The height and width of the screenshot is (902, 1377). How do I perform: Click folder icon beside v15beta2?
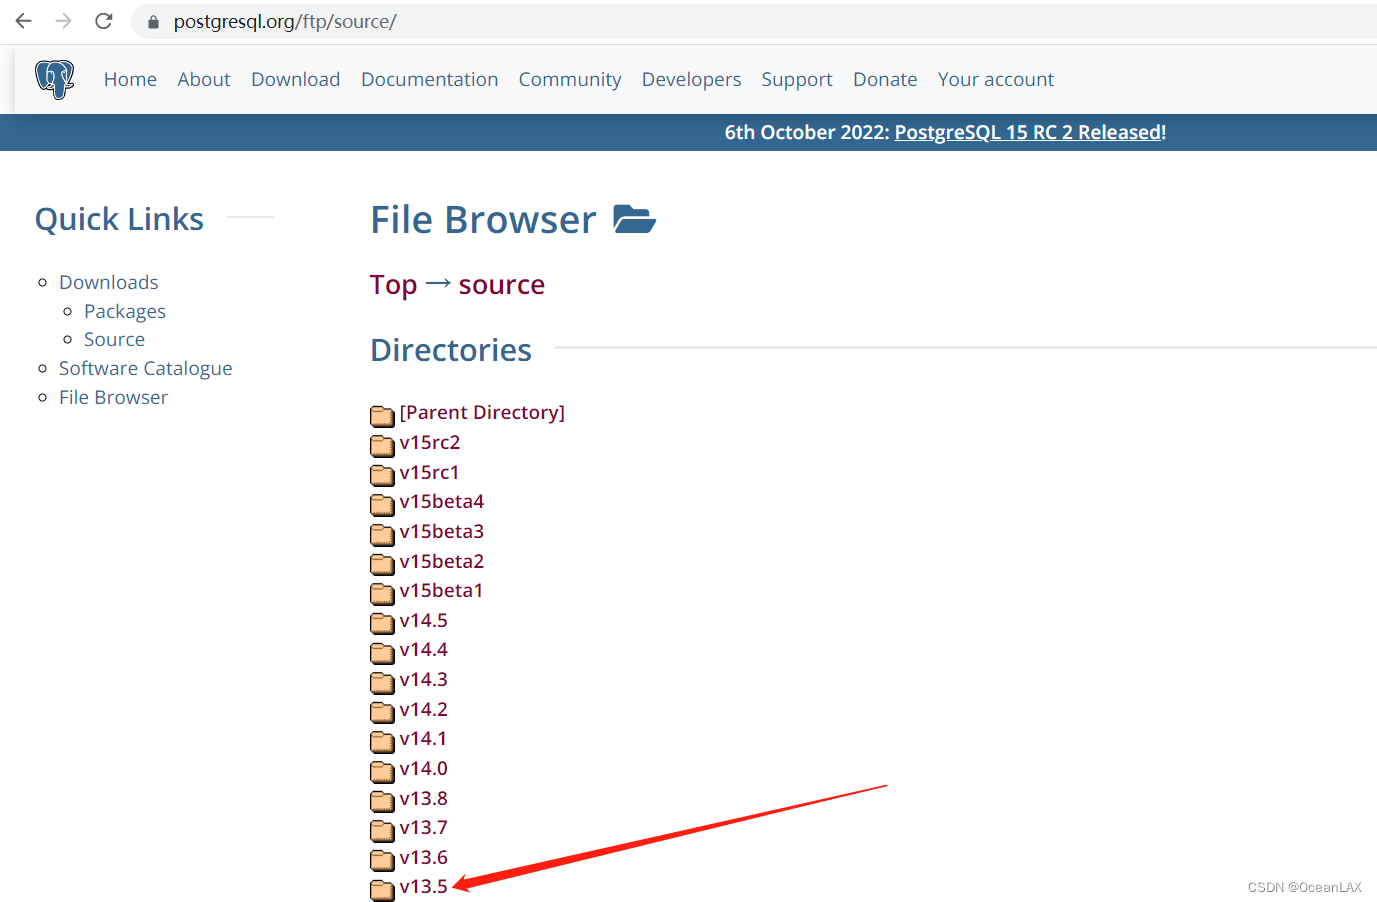[x=382, y=563]
